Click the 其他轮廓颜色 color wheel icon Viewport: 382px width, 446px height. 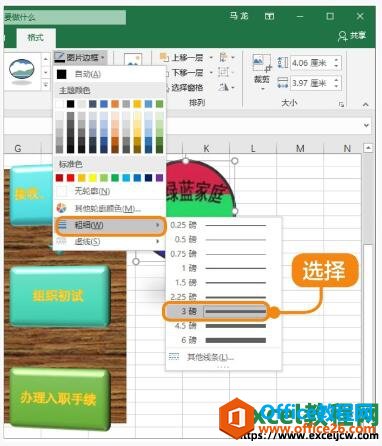tap(61, 208)
